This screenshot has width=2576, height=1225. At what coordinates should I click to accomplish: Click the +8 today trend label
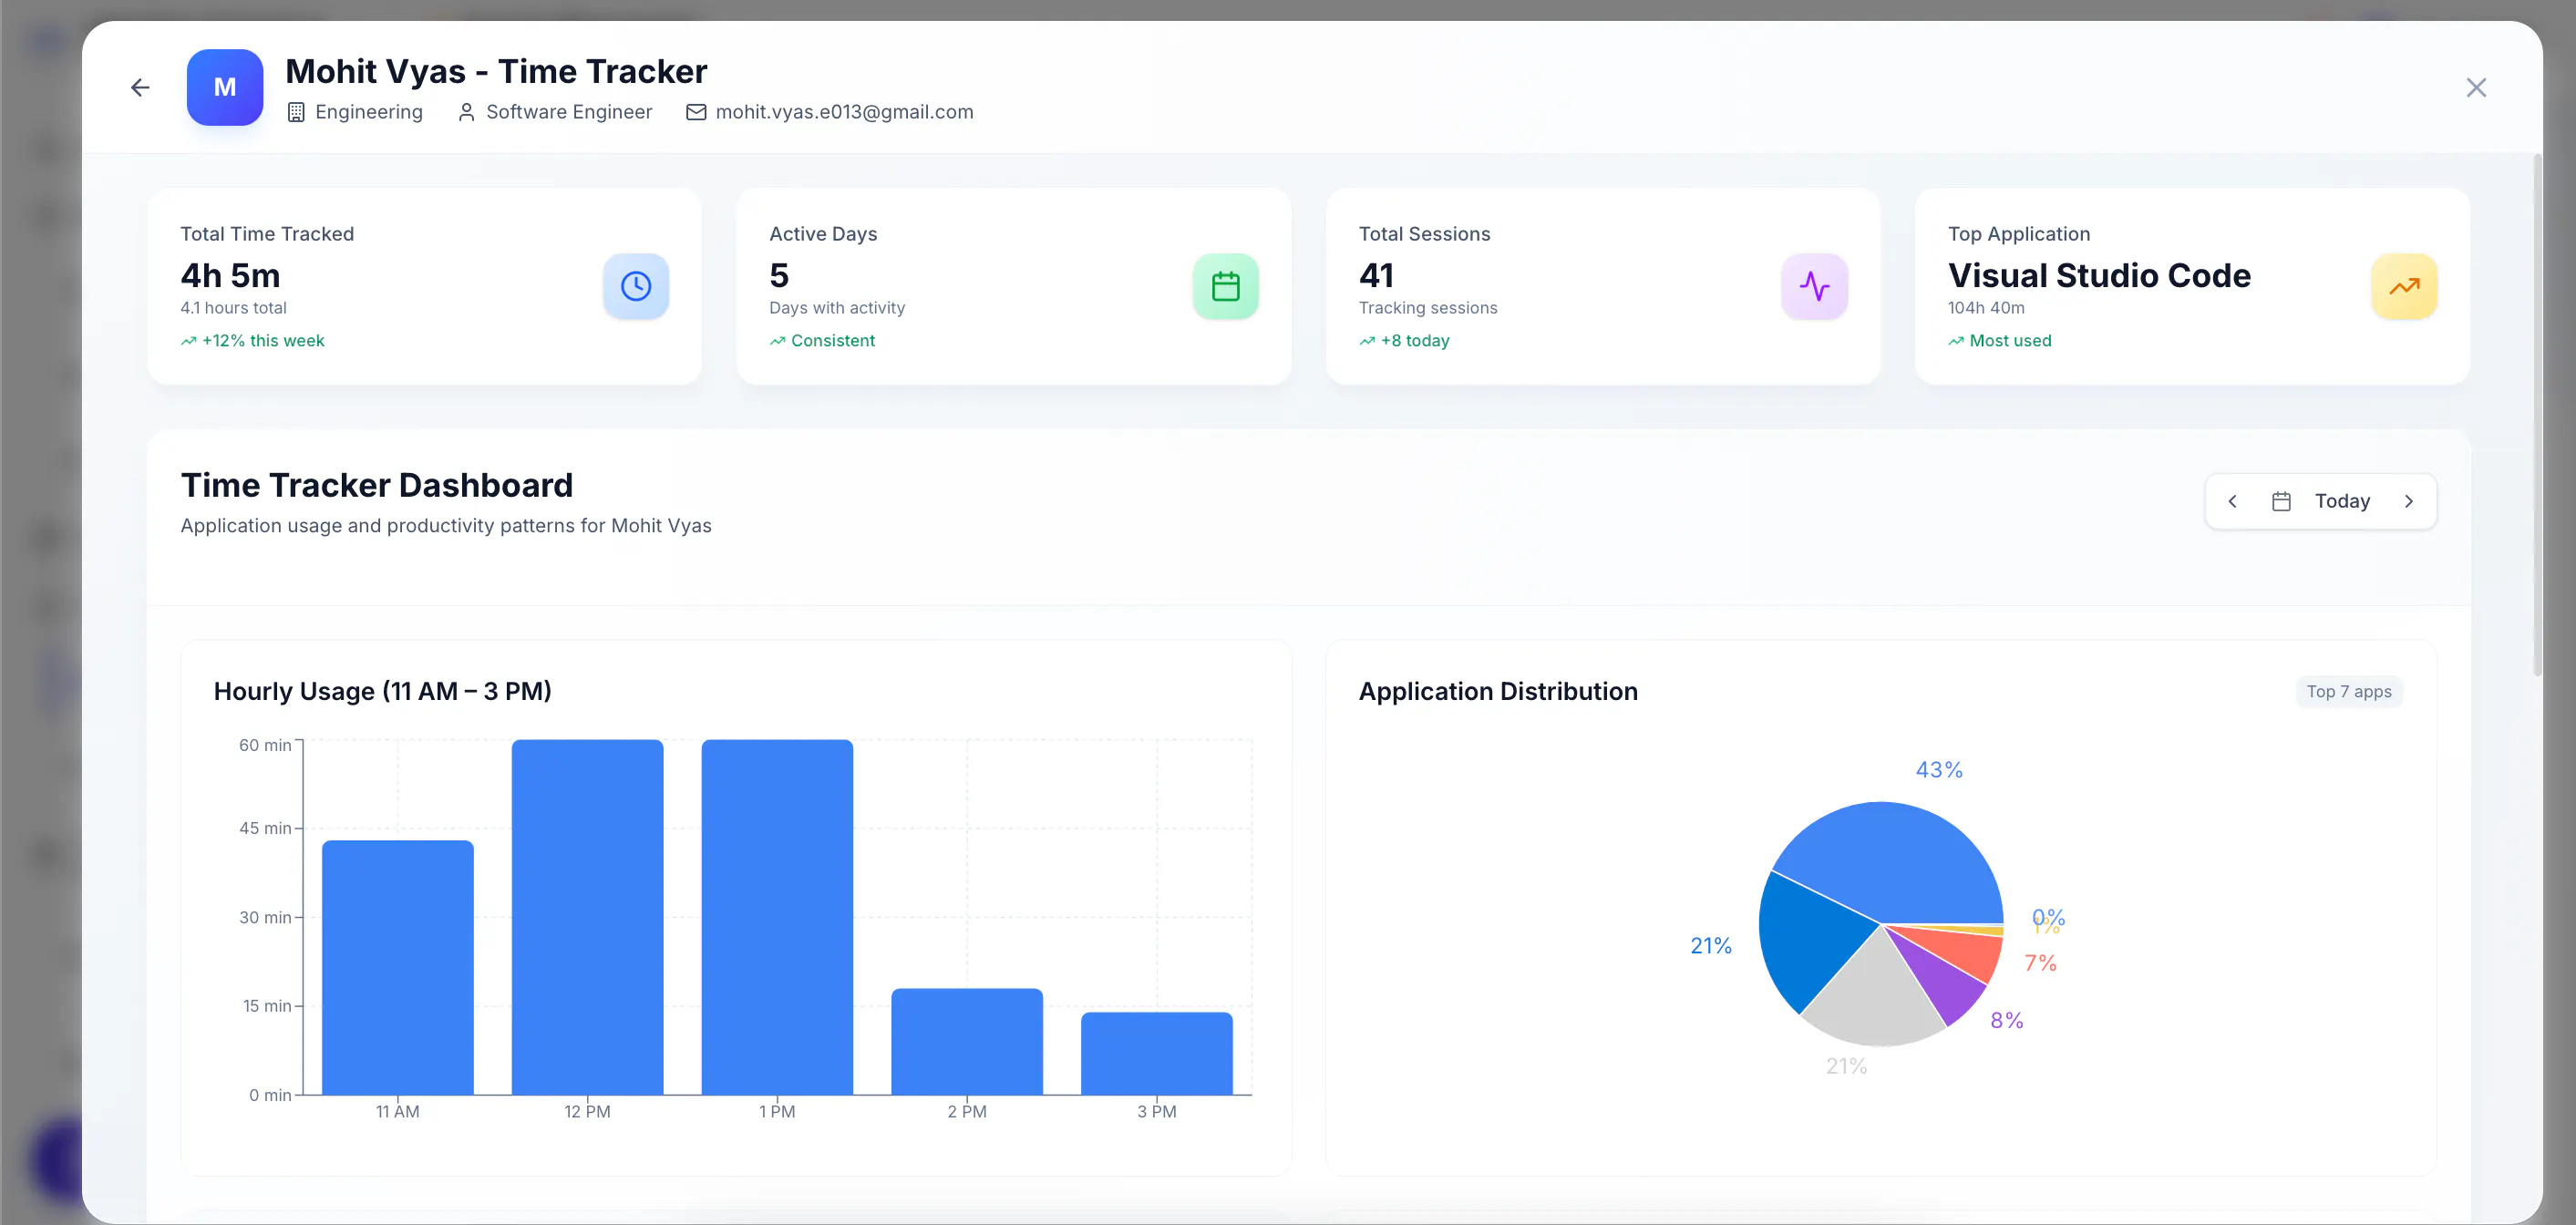point(1415,340)
